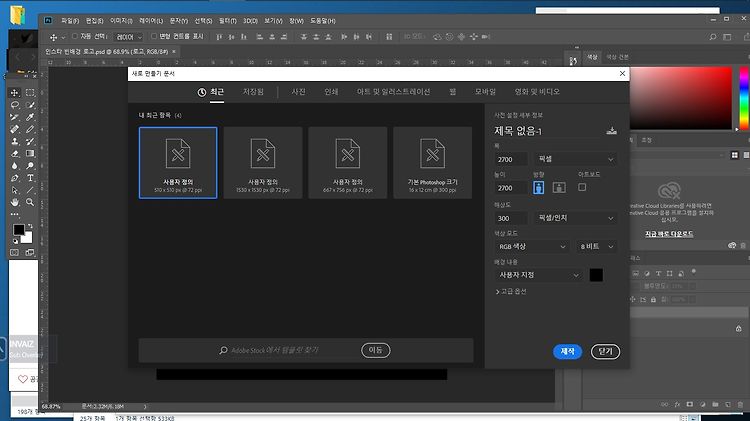Select the Lasso tool
The width and height of the screenshot is (750, 421).
(15, 105)
